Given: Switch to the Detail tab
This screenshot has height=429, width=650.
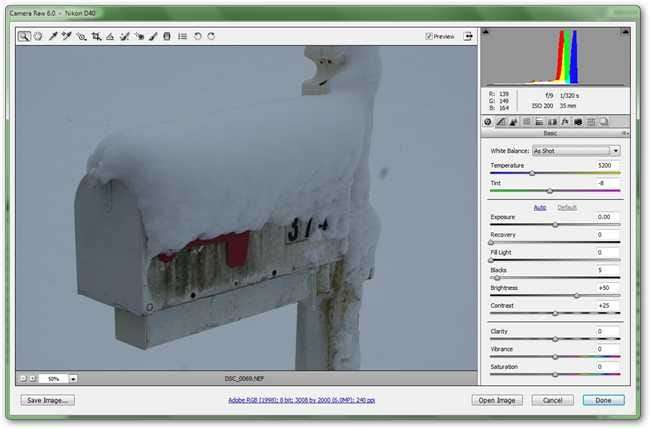Looking at the screenshot, I should pos(514,121).
